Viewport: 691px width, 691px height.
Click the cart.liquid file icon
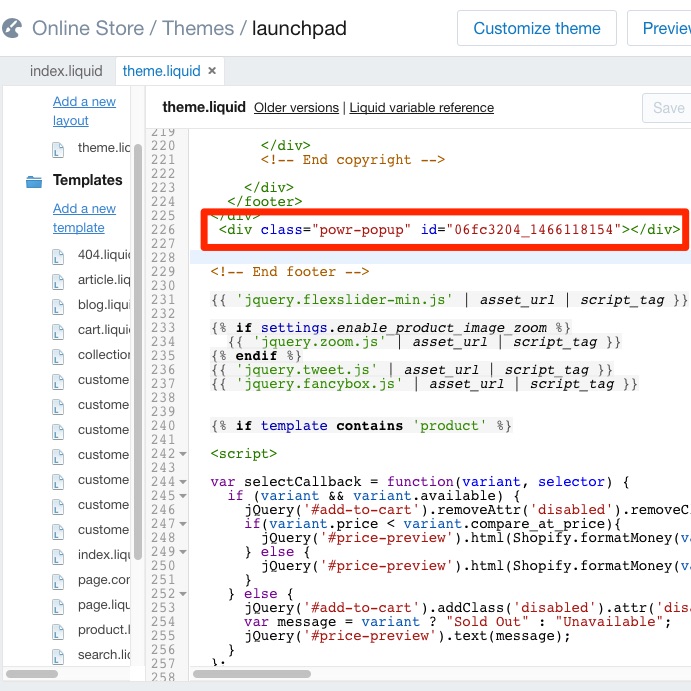pos(58,331)
